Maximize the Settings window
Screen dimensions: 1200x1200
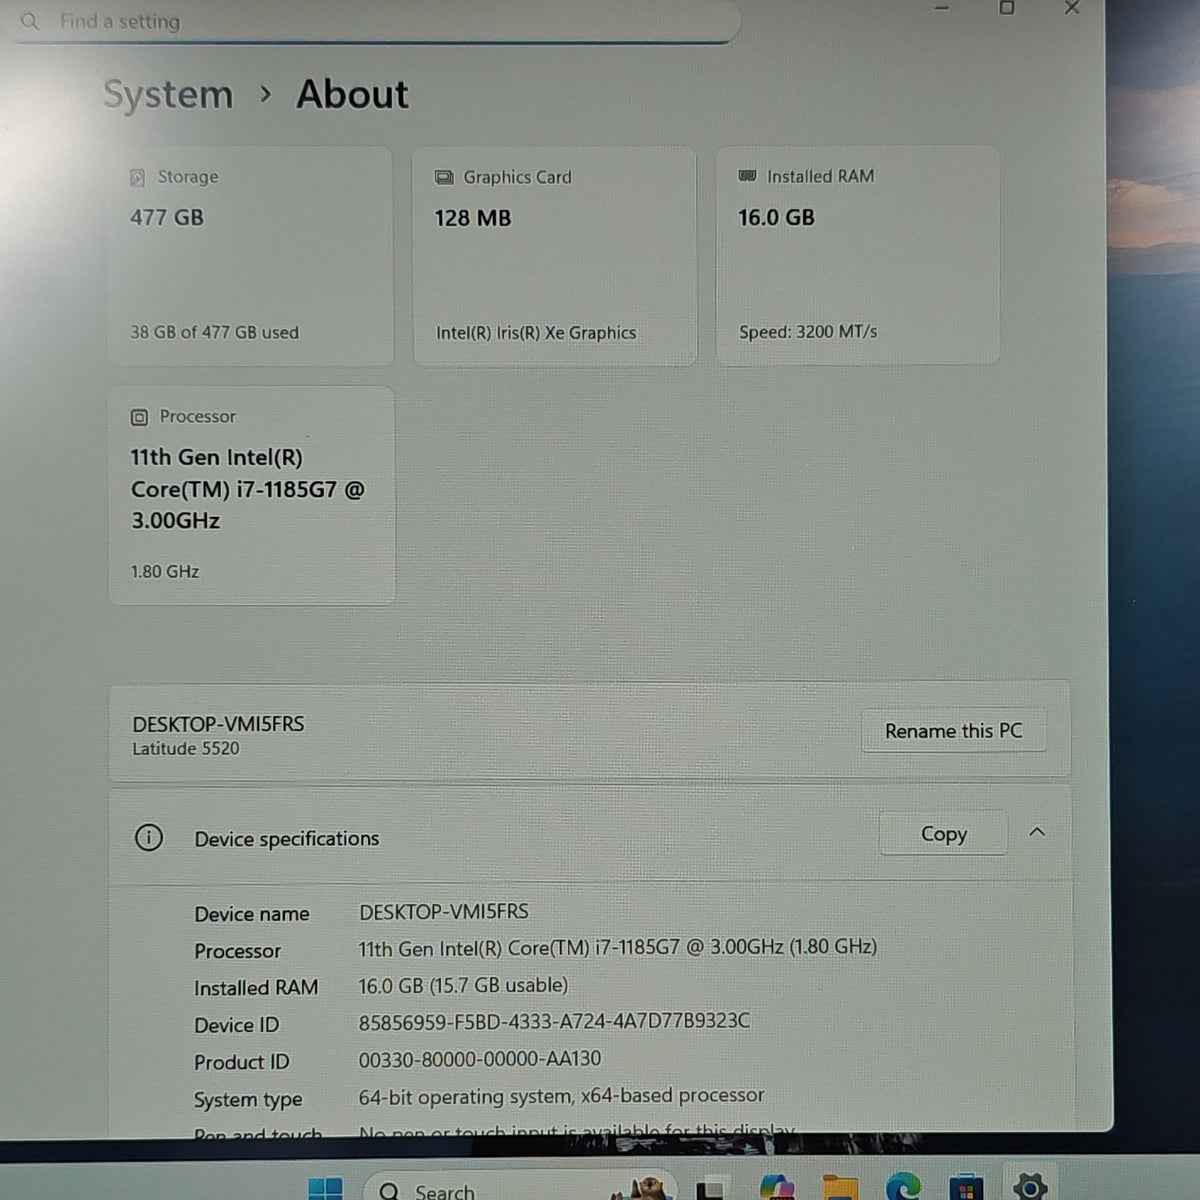point(1007,8)
